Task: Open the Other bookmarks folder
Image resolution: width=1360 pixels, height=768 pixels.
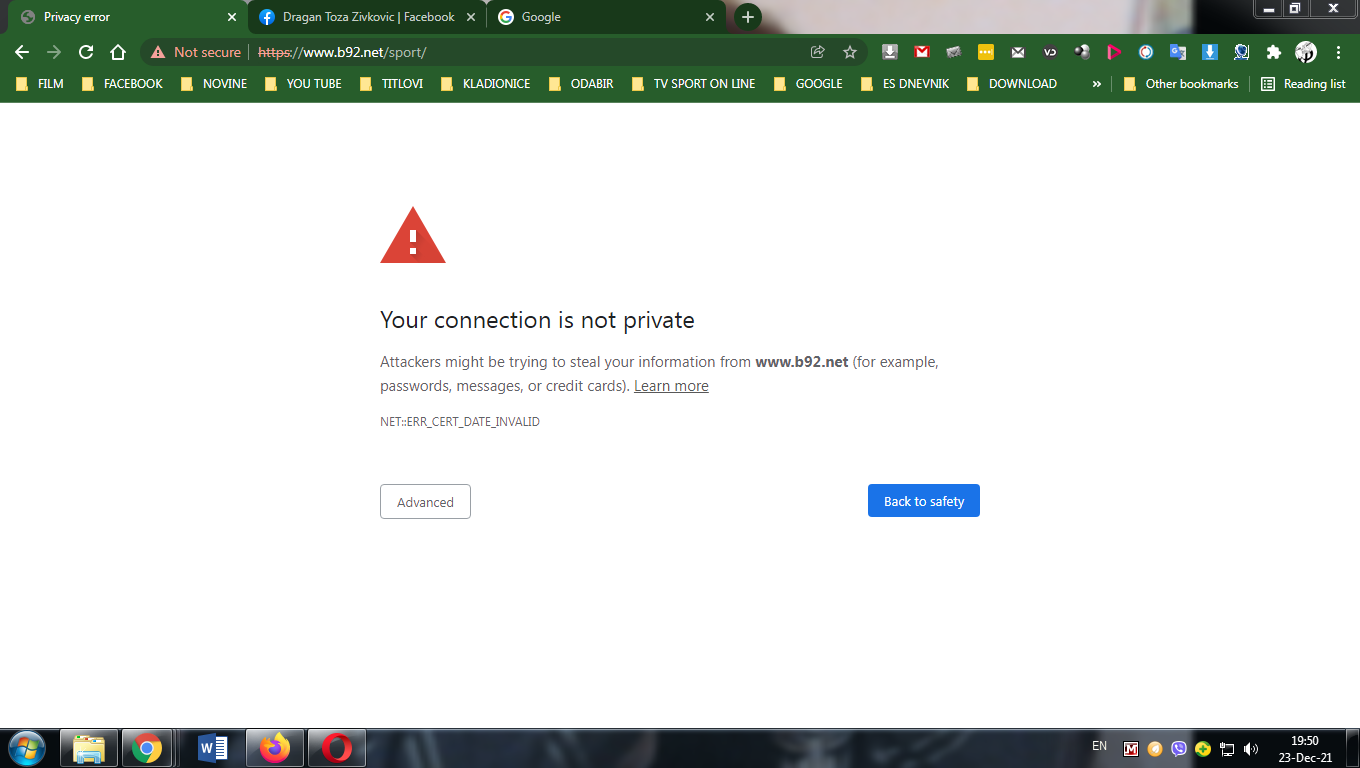Action: (1181, 84)
